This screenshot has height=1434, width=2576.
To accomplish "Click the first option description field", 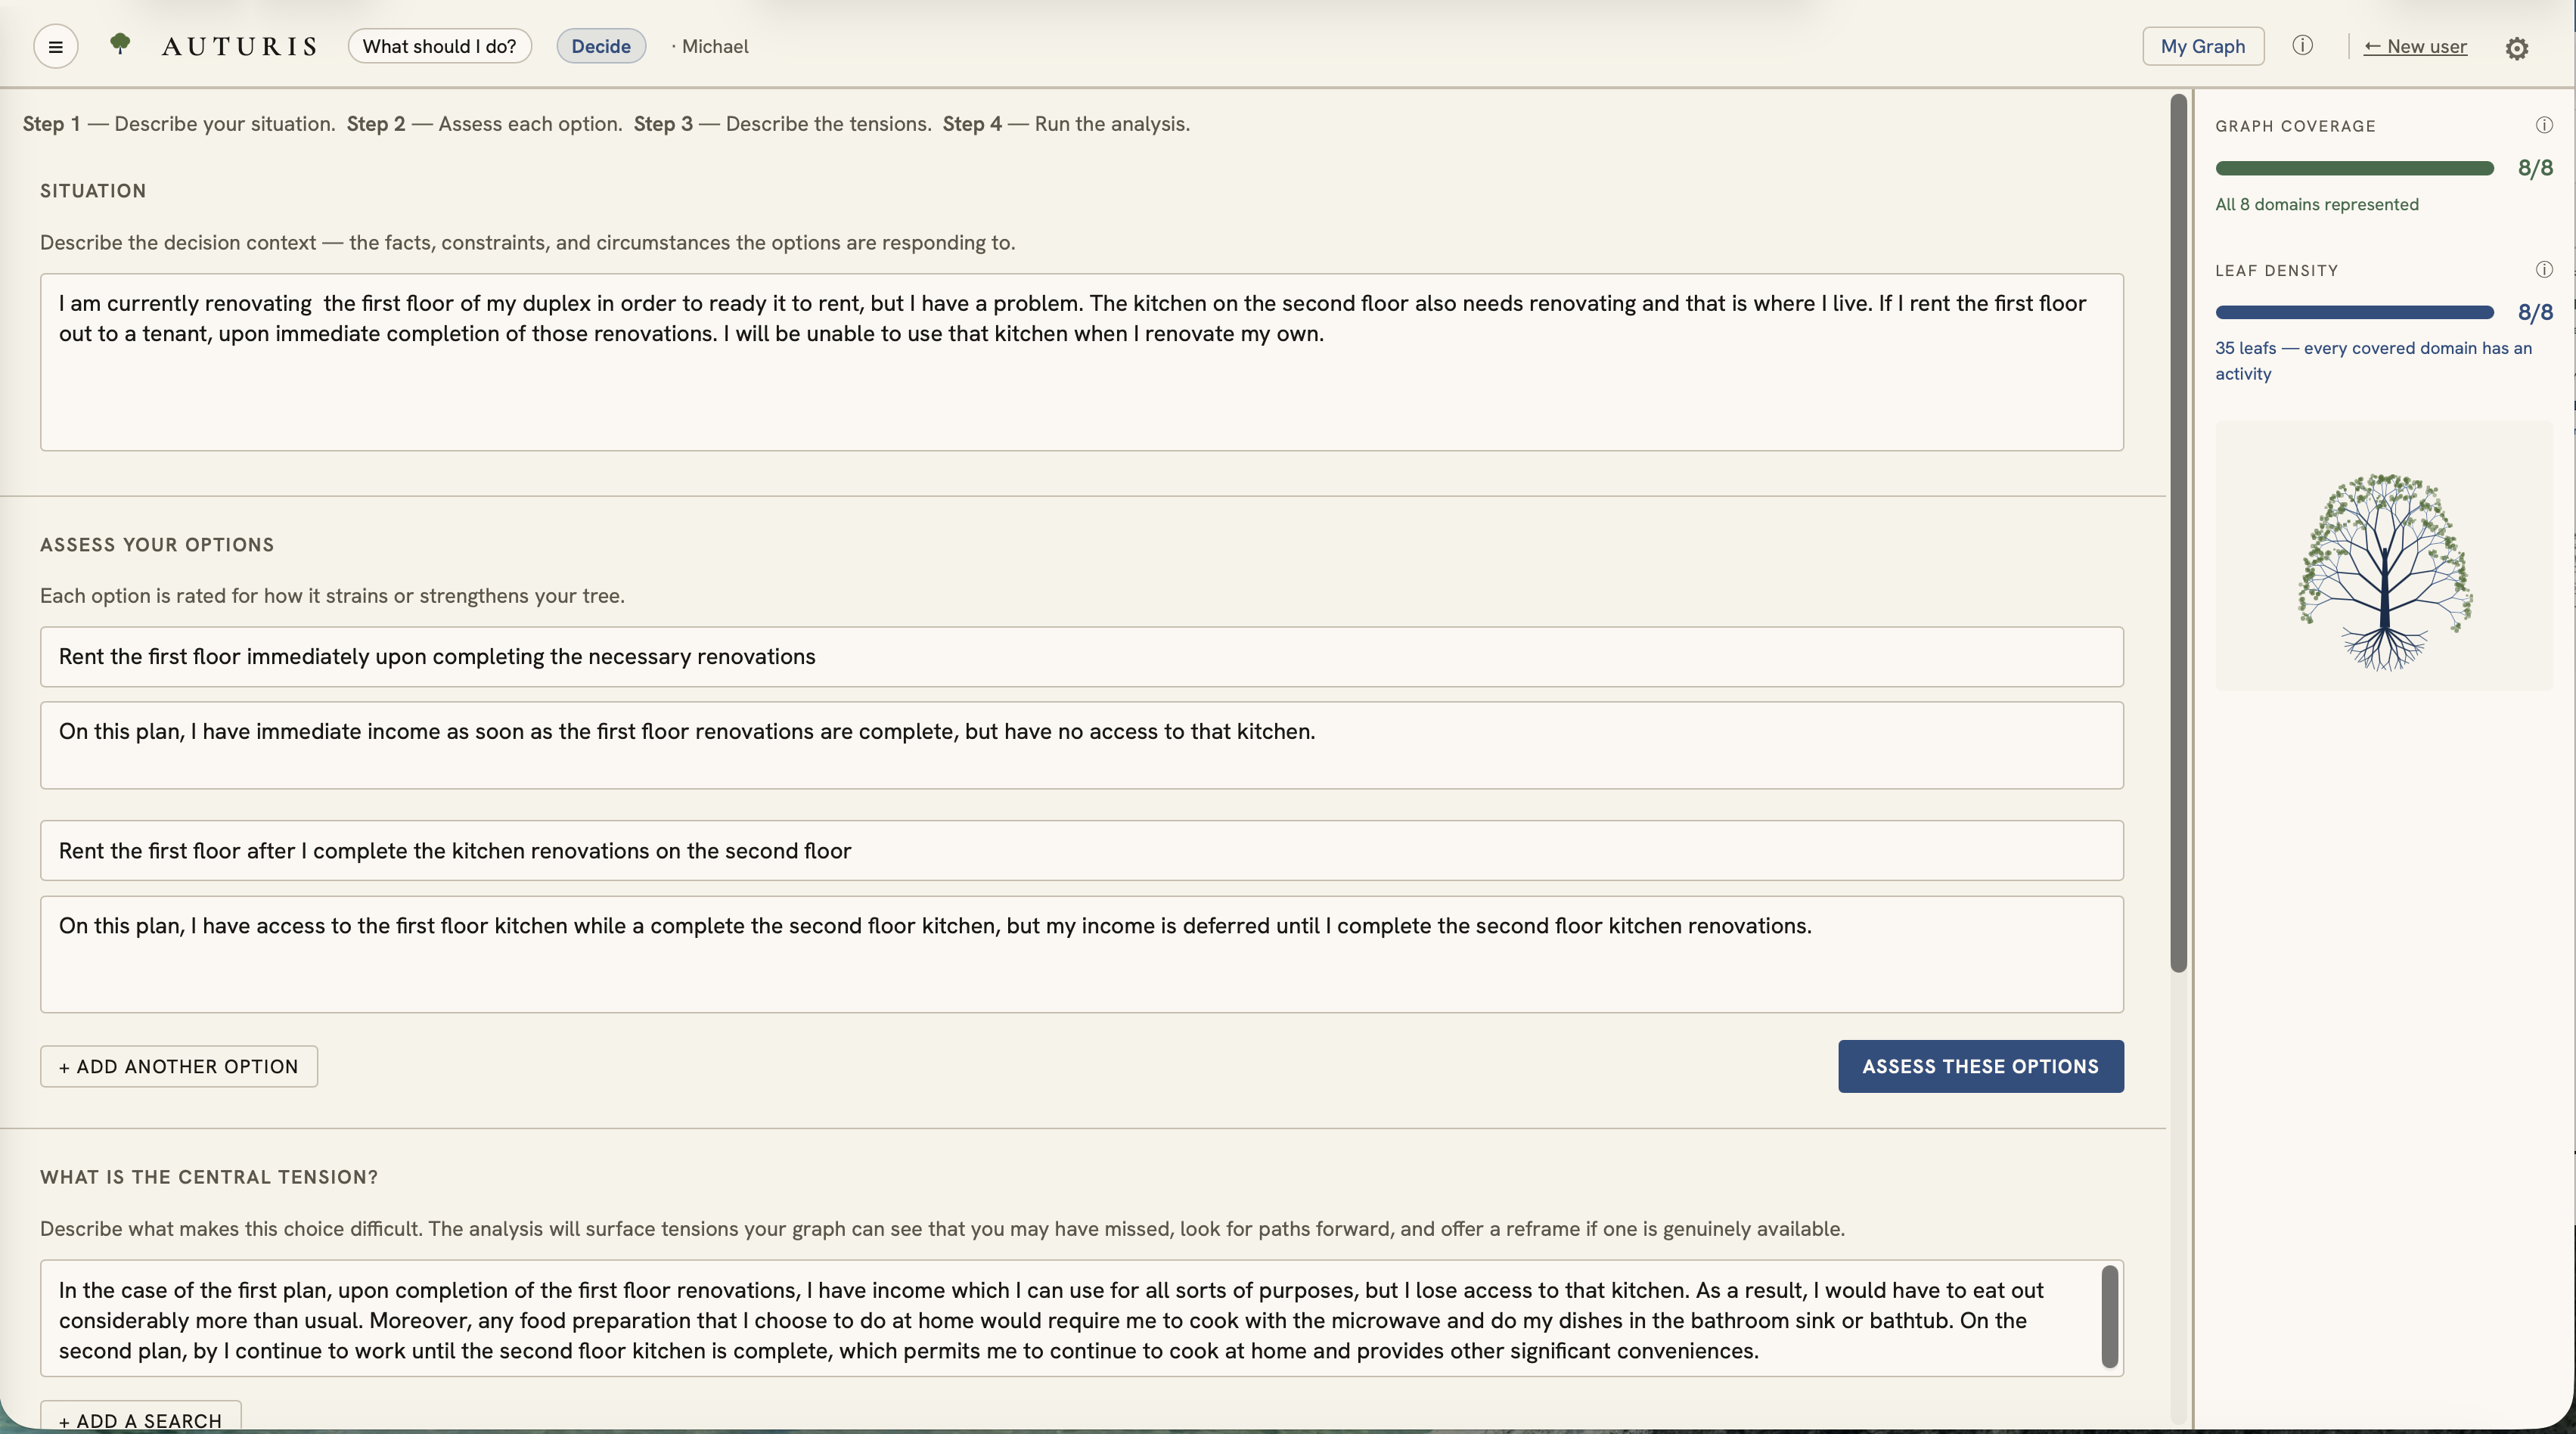I will [1081, 745].
